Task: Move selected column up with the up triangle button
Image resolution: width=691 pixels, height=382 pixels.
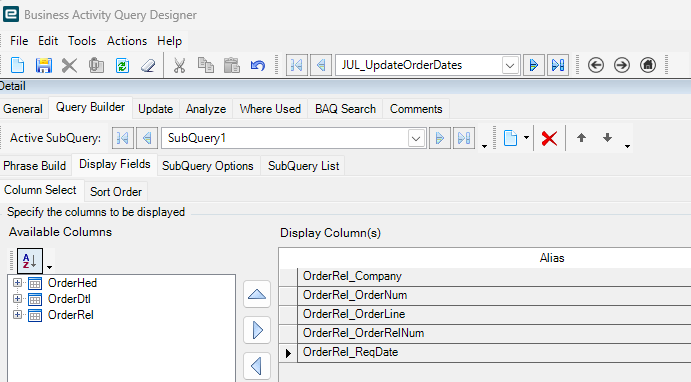Action: click(x=257, y=294)
